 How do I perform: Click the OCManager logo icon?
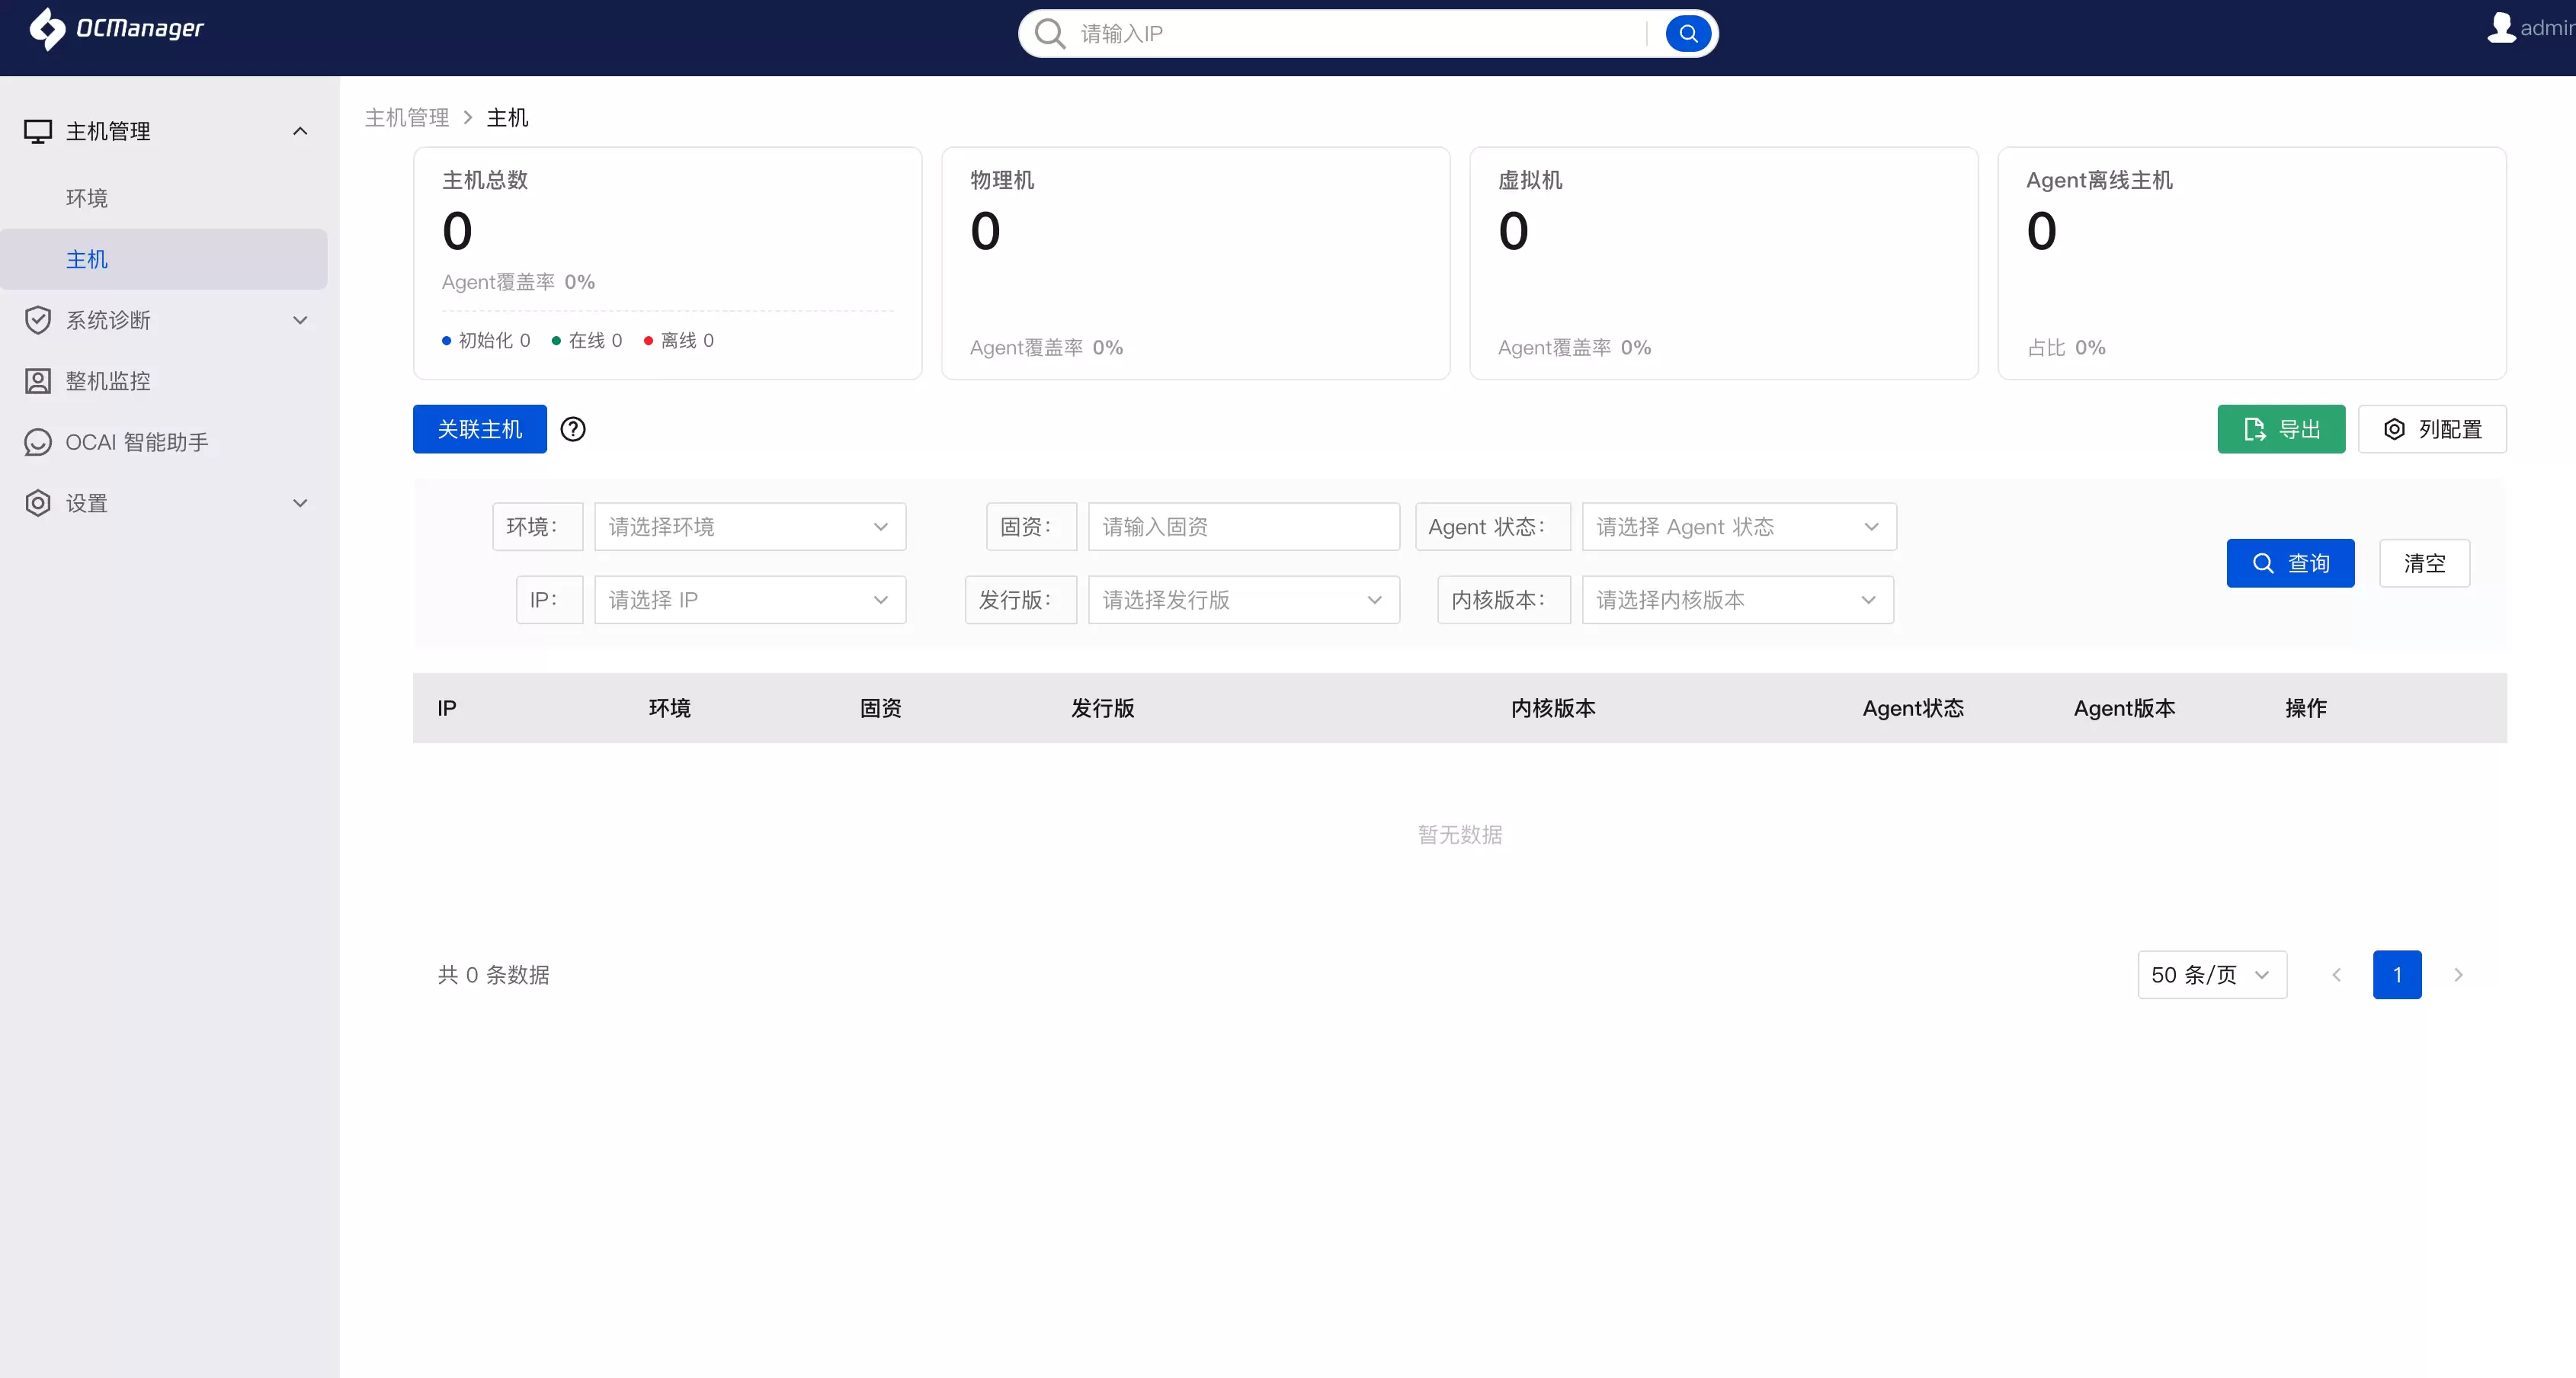[47, 28]
